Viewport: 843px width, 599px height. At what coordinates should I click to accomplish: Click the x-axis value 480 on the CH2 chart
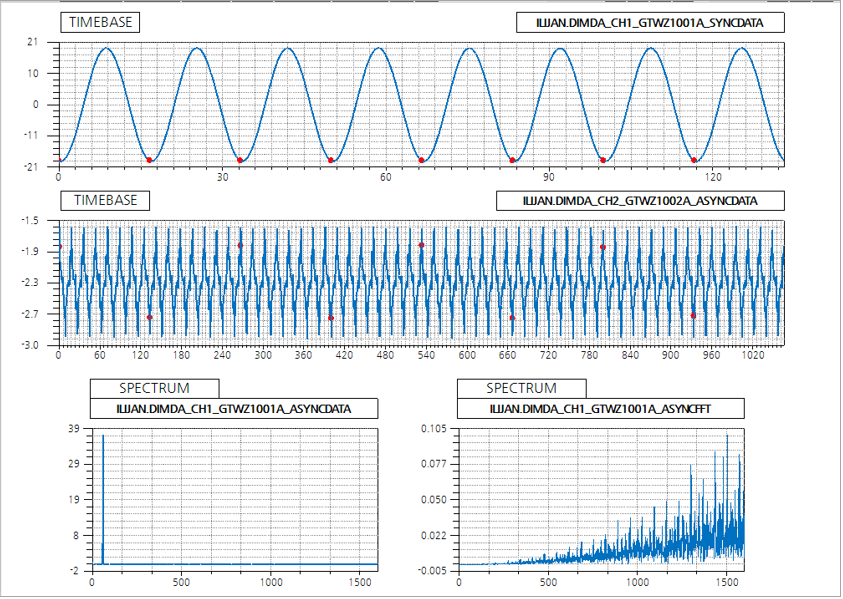385,355
